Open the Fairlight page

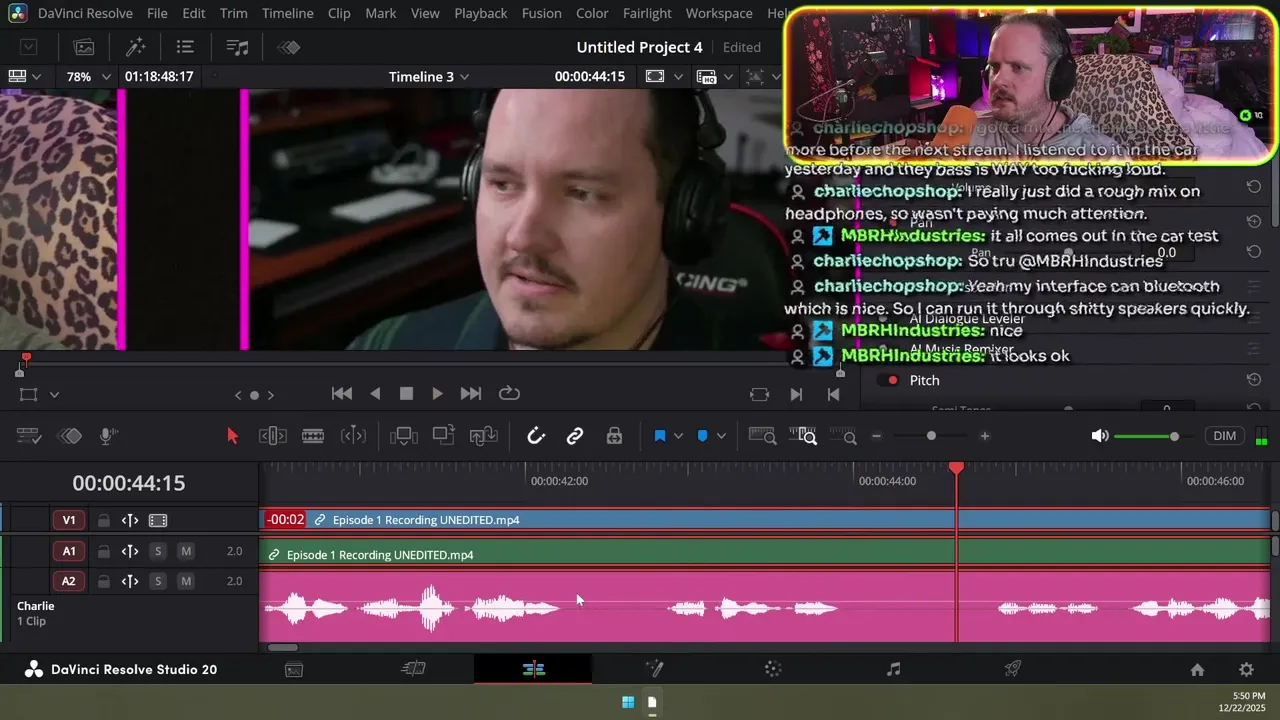894,670
